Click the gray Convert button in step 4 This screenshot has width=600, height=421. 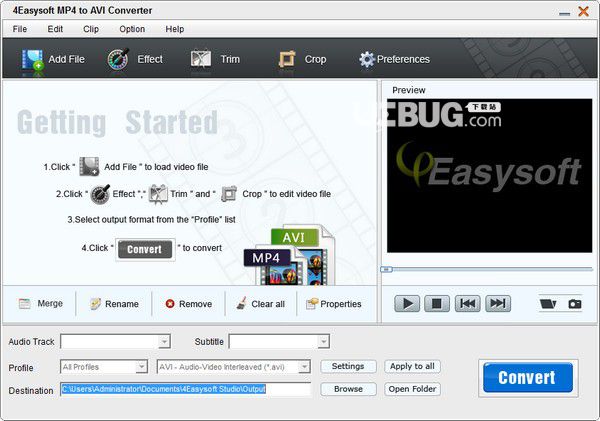pos(145,250)
